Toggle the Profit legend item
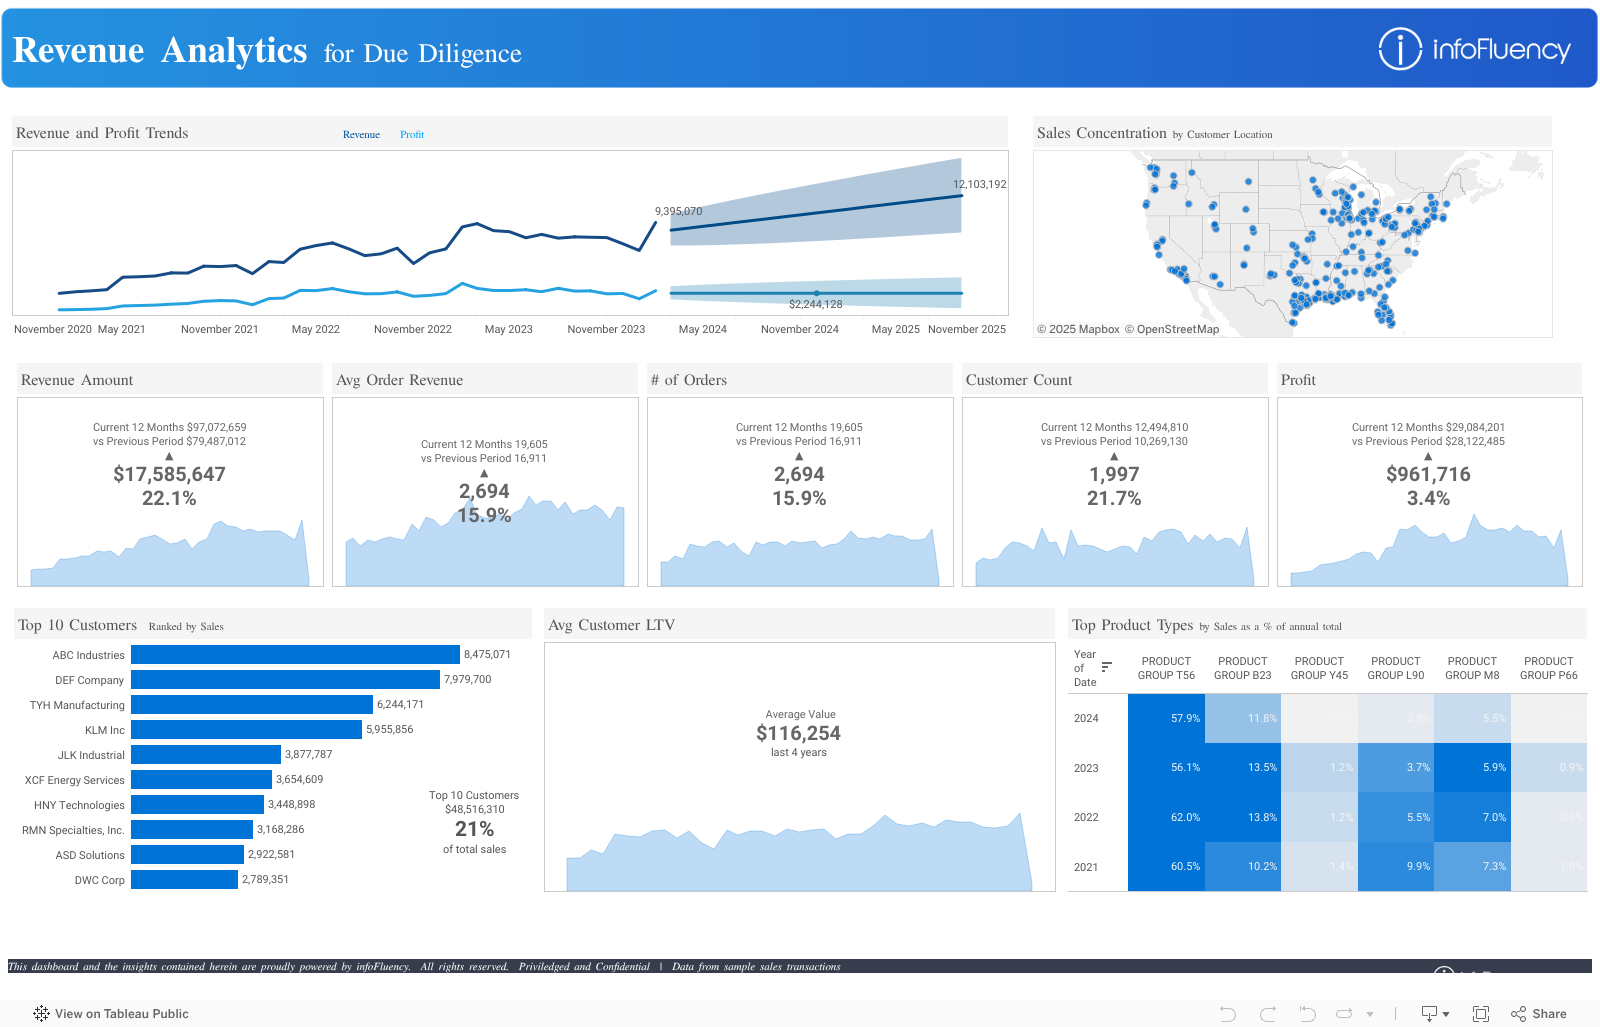This screenshot has height=1027, width=1600. click(x=412, y=134)
